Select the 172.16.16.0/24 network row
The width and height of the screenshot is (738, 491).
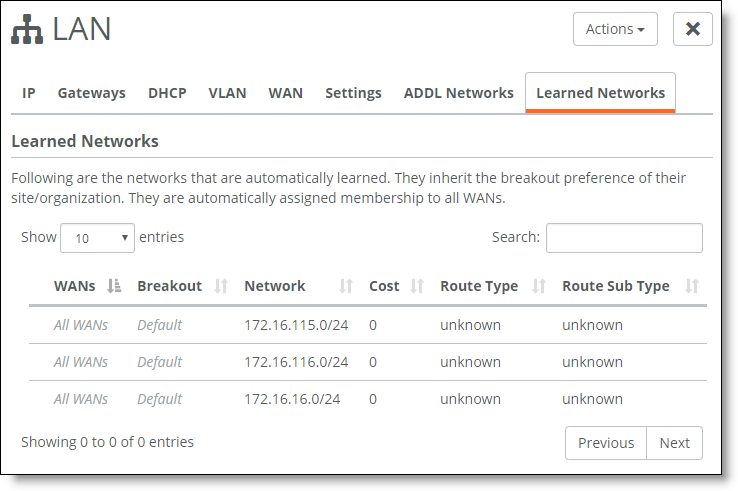pyautogui.click(x=368, y=399)
